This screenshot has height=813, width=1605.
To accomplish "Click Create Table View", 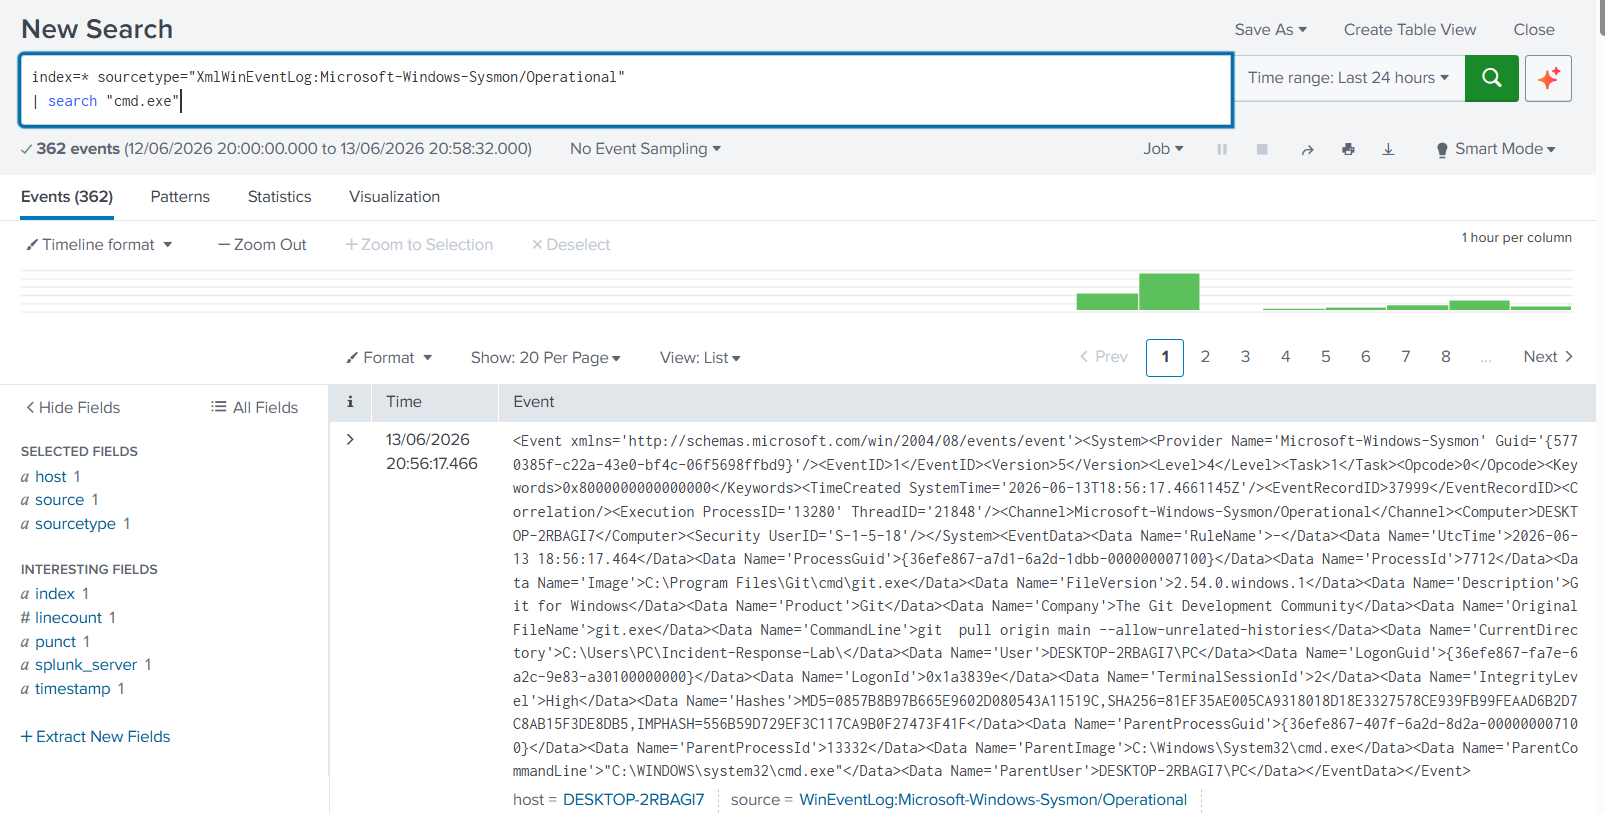I will [1410, 30].
